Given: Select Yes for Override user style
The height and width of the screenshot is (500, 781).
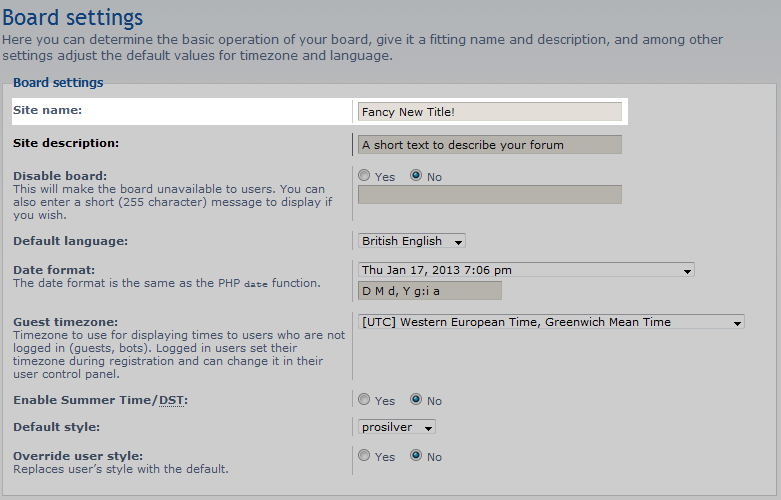Looking at the screenshot, I should [365, 456].
